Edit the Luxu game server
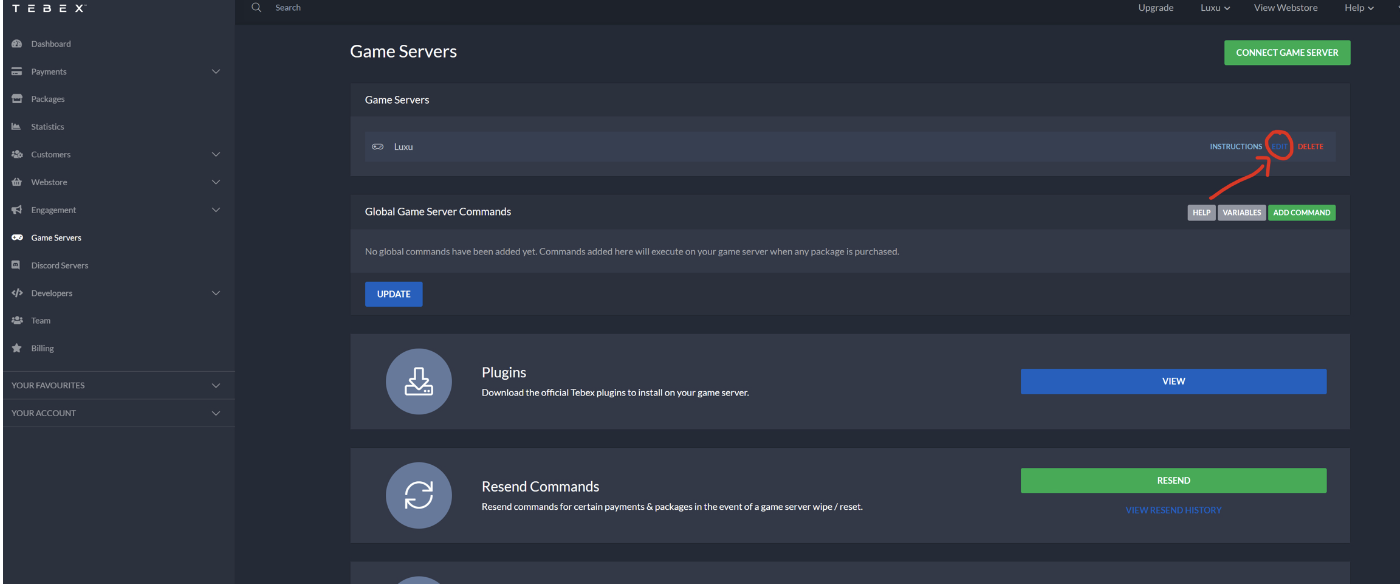1400x584 pixels. coord(1280,147)
